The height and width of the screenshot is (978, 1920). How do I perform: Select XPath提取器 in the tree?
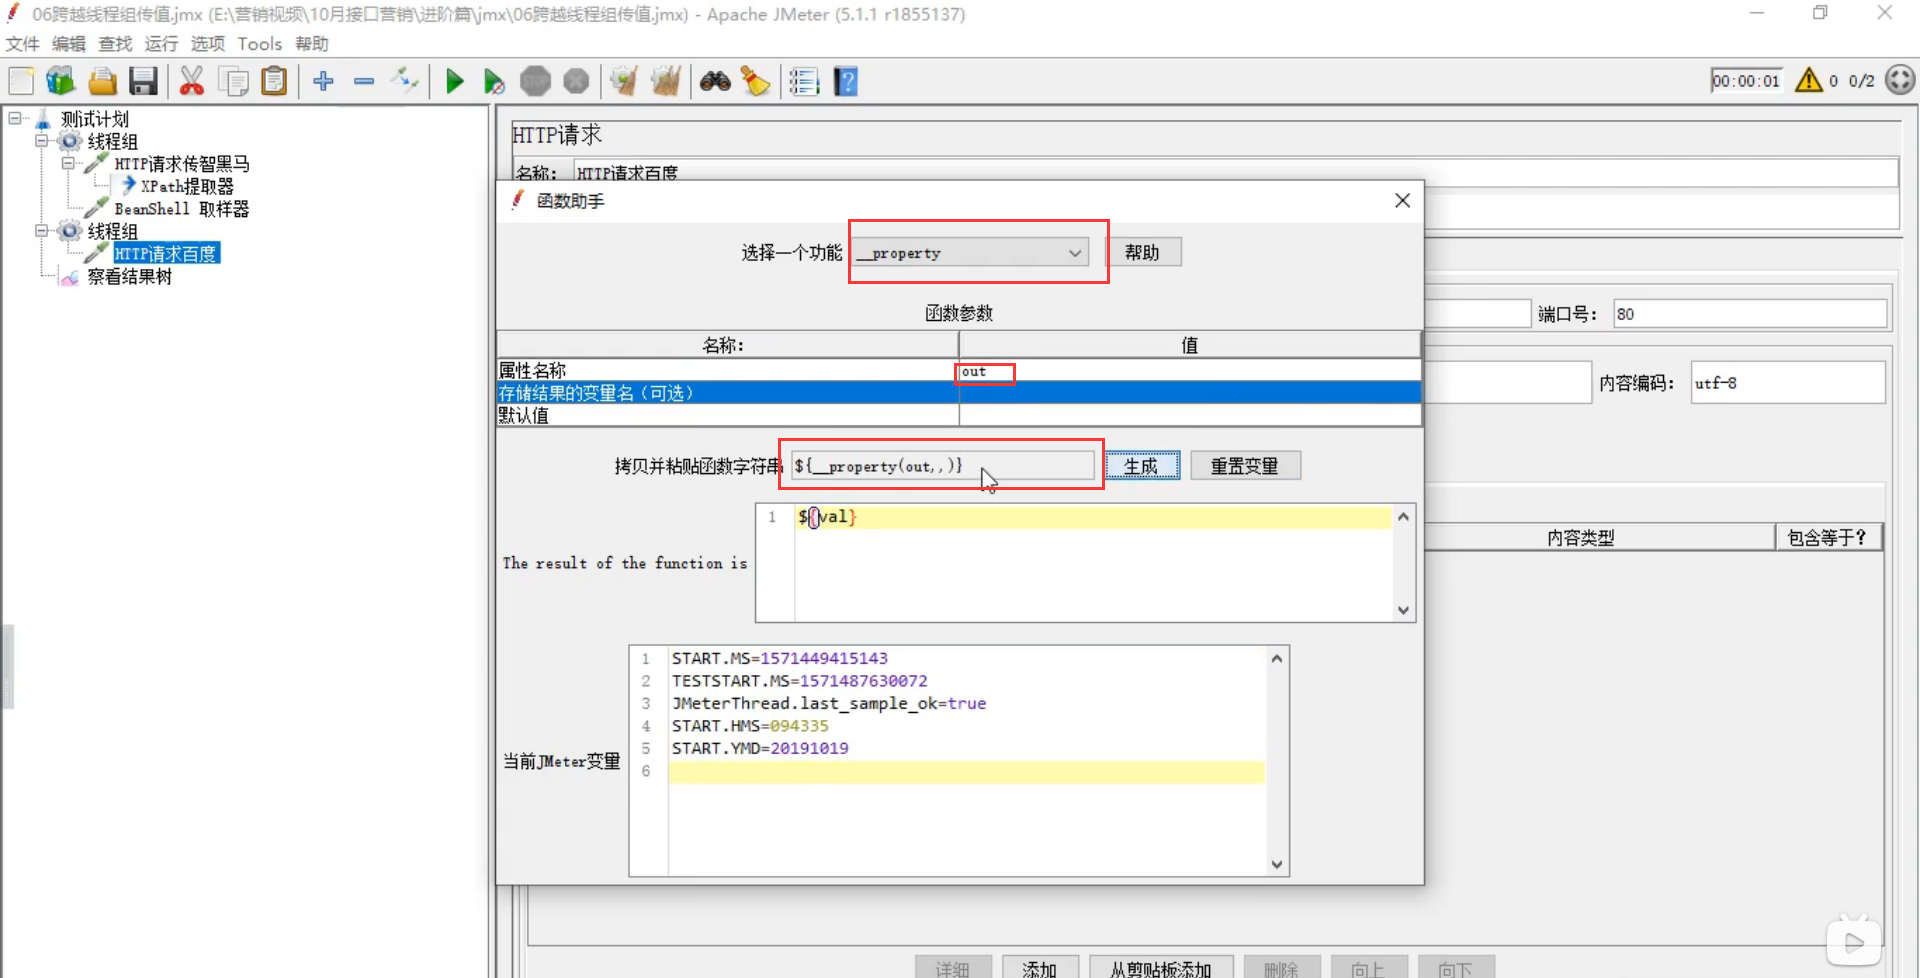pyautogui.click(x=187, y=186)
